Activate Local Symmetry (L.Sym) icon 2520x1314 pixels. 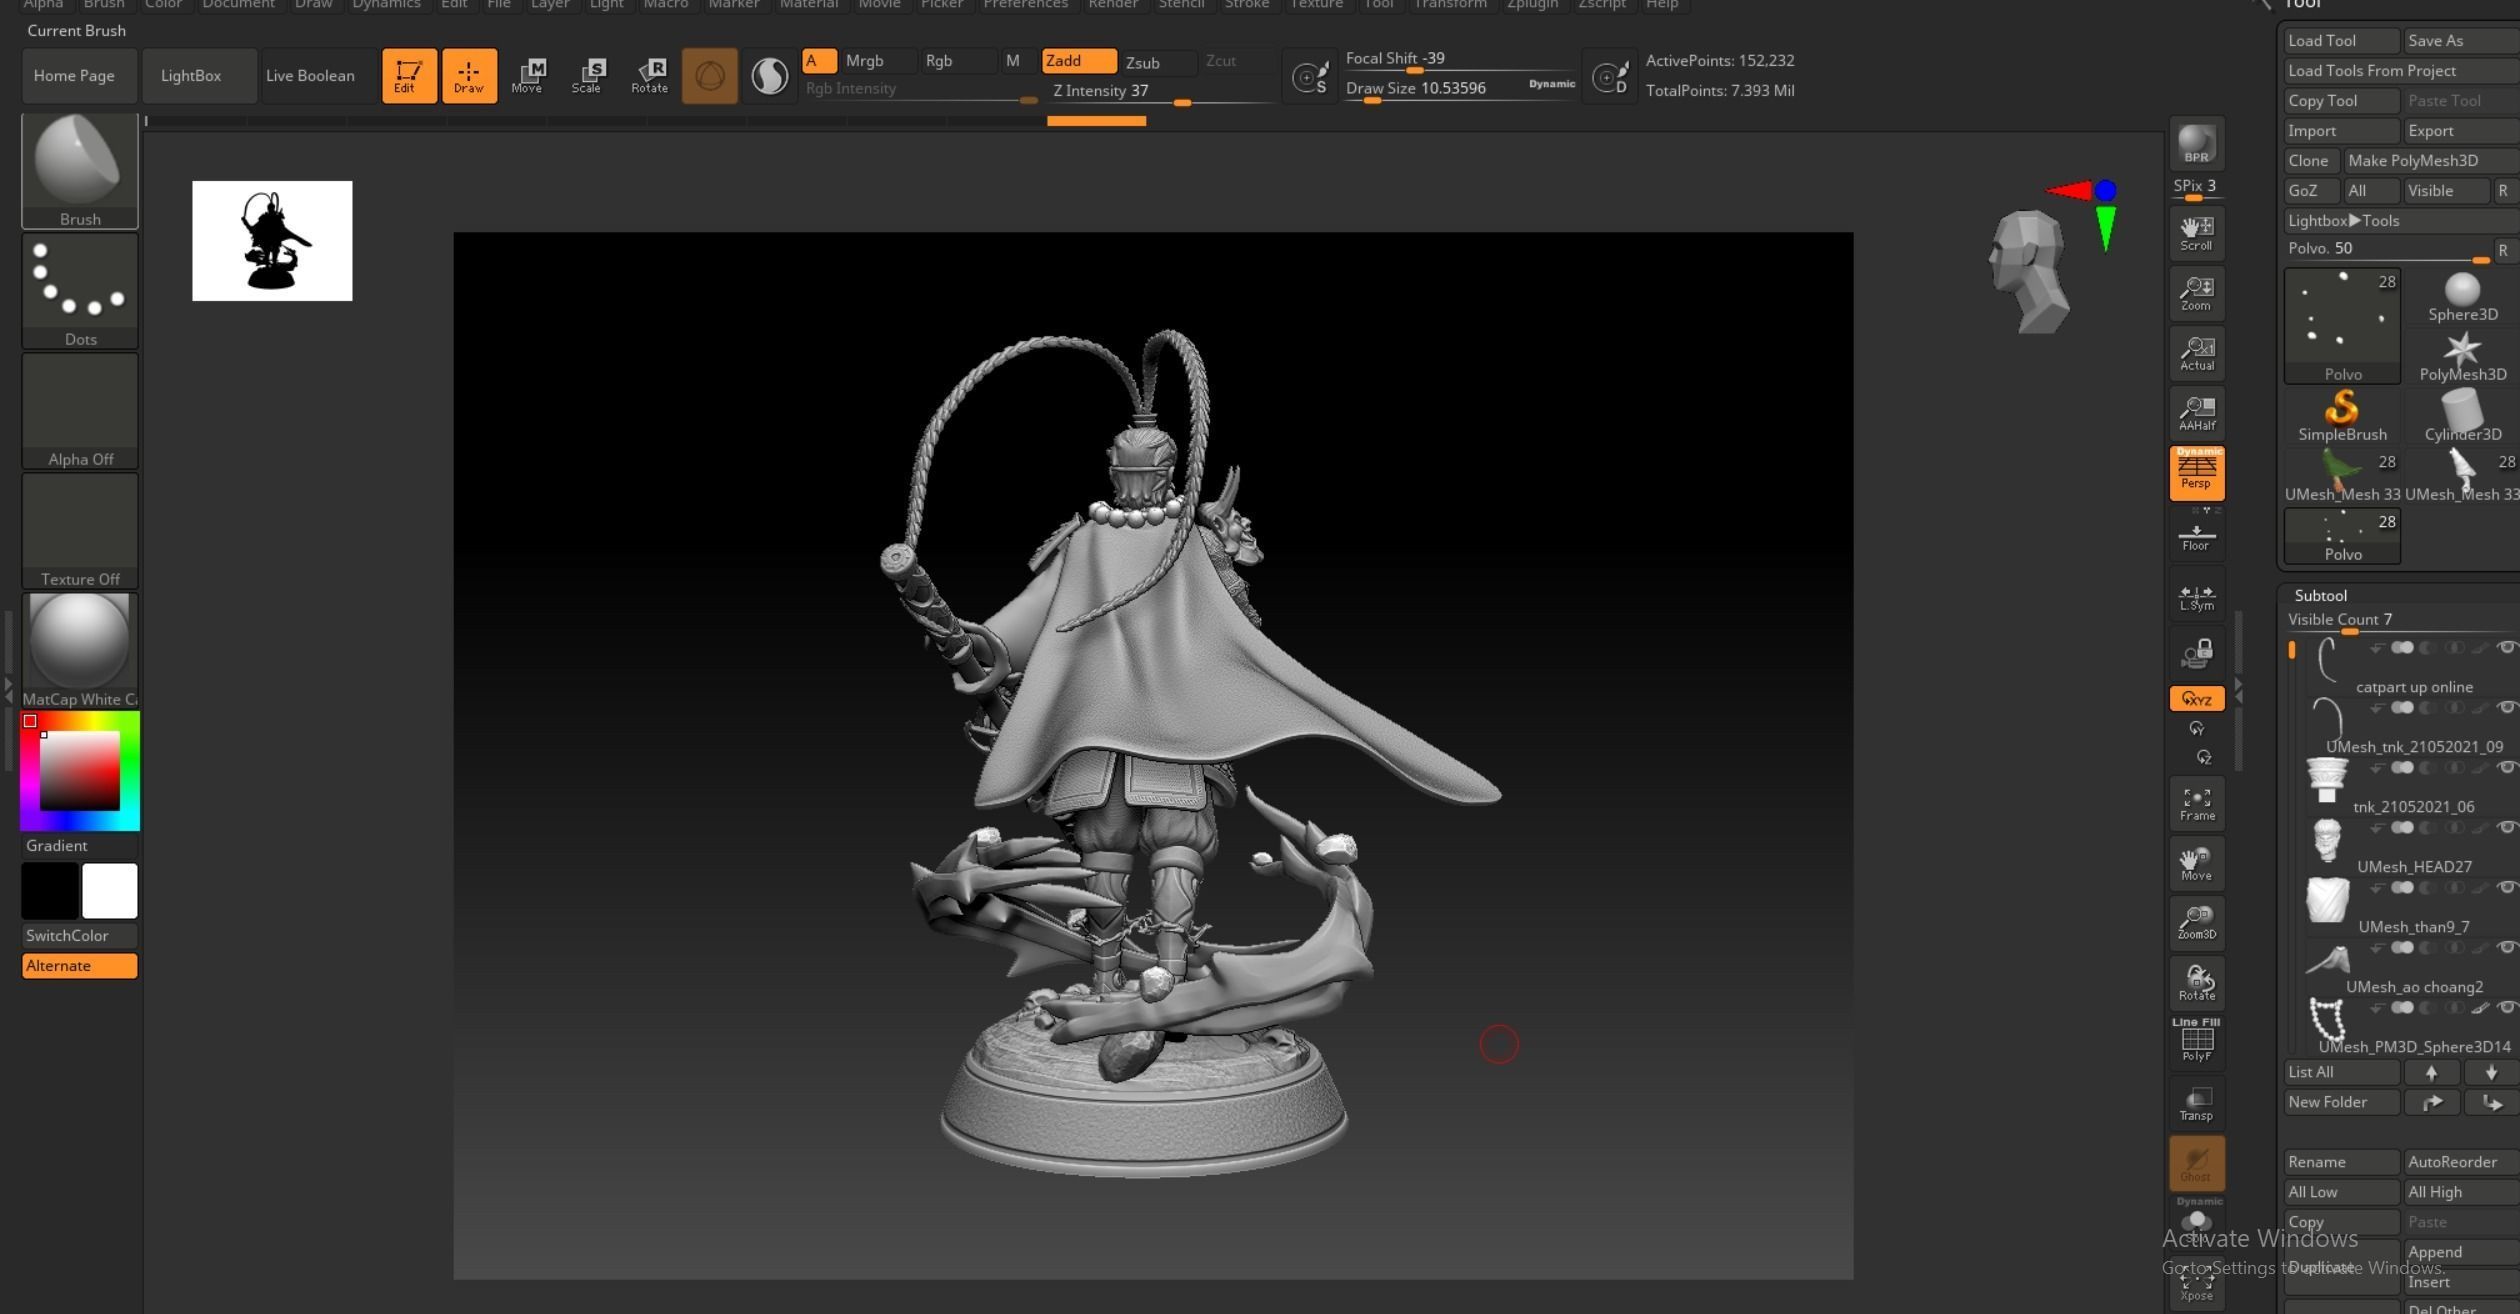2196,596
